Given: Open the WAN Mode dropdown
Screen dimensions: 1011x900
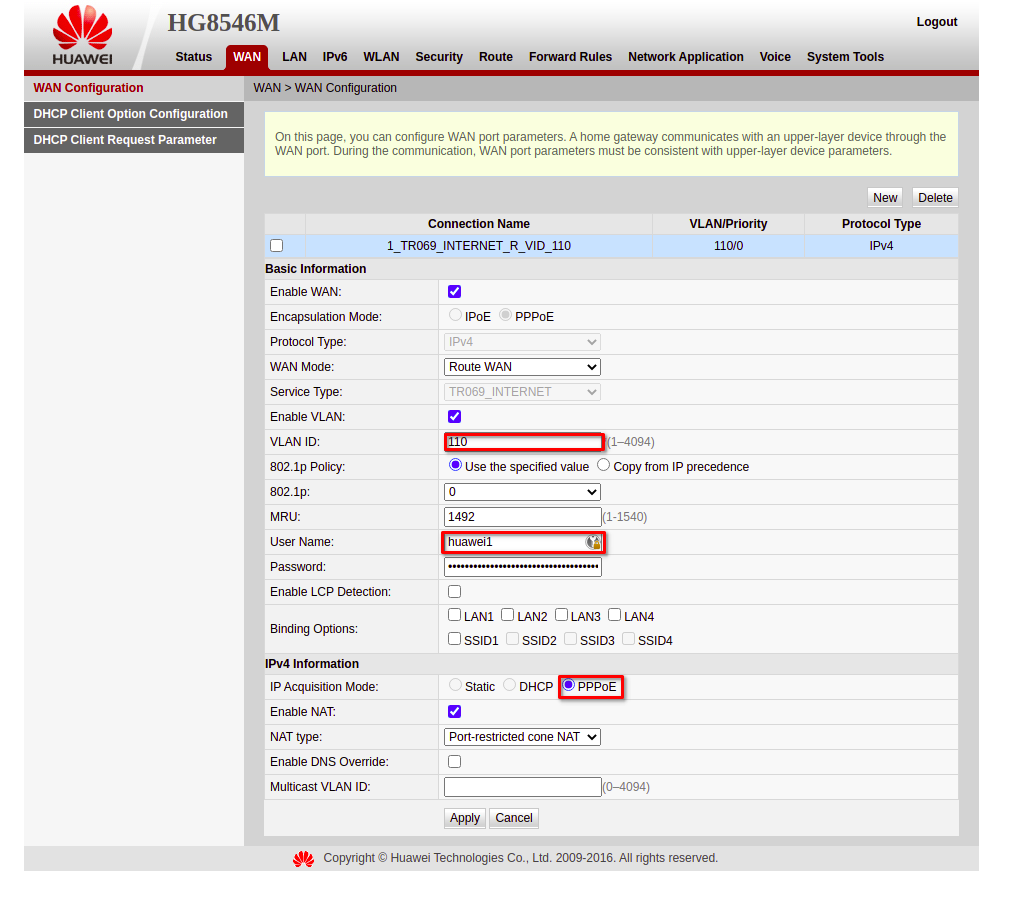Looking at the screenshot, I should click(522, 367).
